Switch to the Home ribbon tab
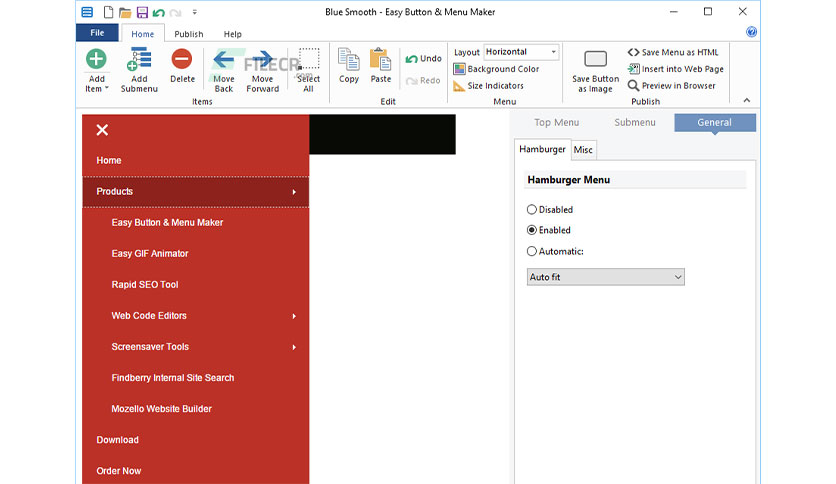The height and width of the screenshot is (484, 836). [x=142, y=34]
